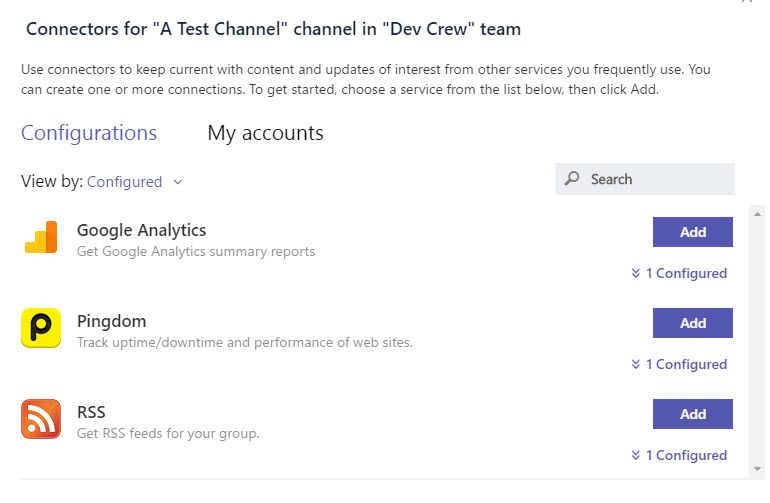
Task: Expand RSS 1 Configured list
Action: [679, 455]
